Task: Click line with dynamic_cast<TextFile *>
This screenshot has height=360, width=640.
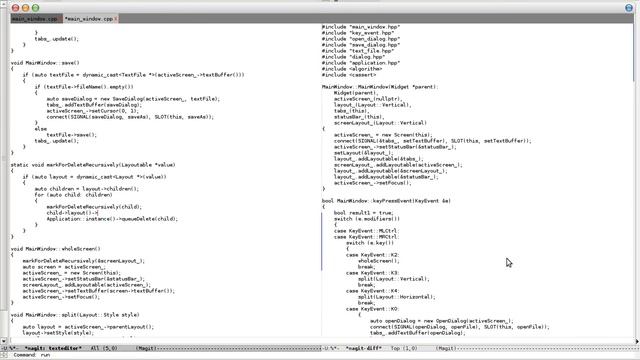Action: point(133,75)
